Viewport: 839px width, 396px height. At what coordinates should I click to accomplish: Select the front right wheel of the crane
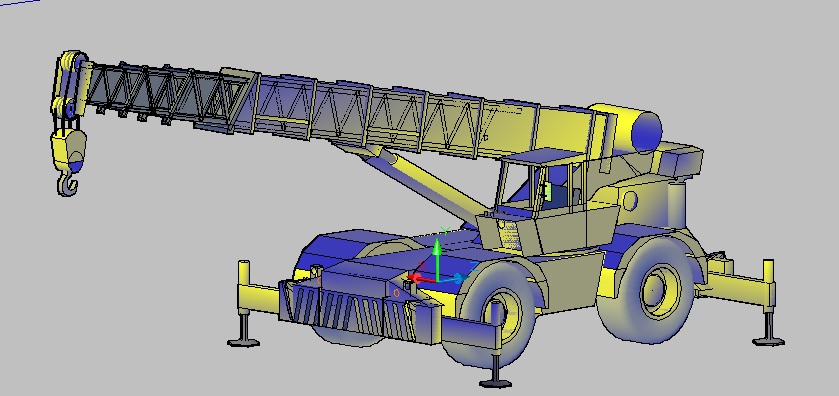click(490, 313)
